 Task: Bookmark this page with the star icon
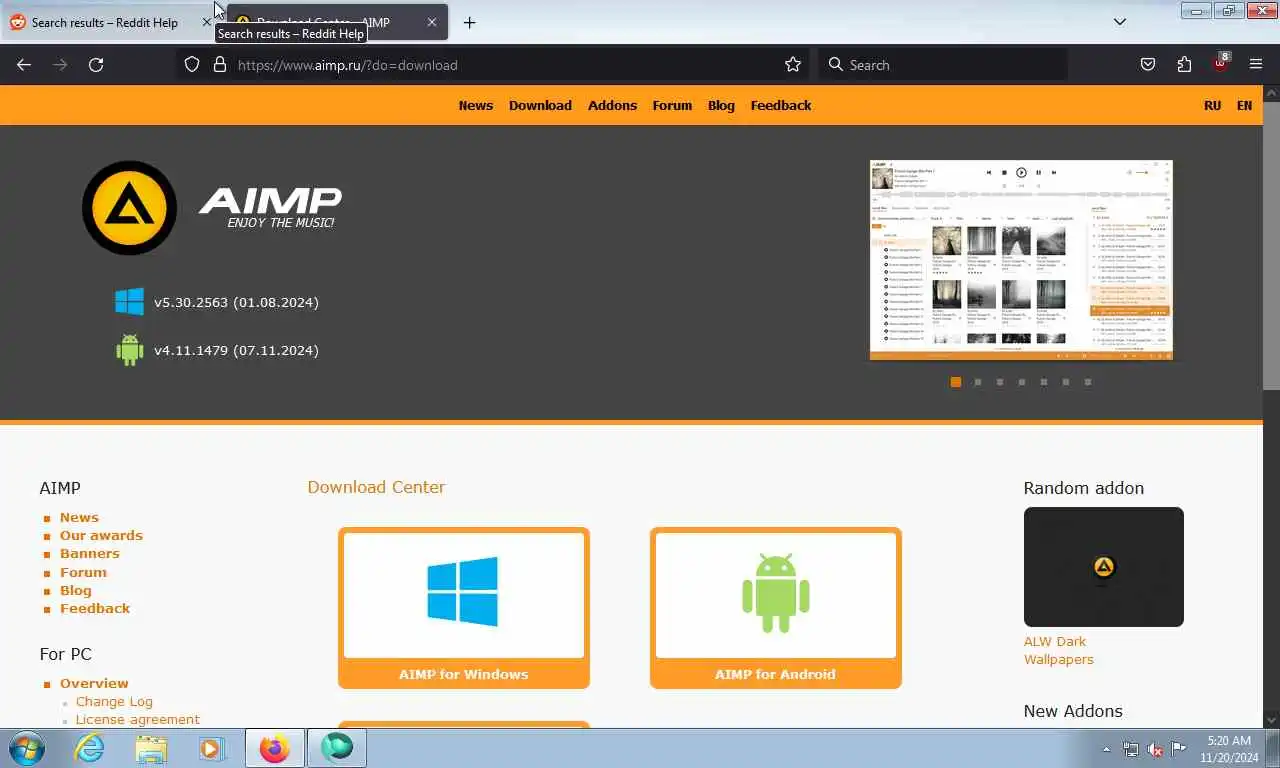793,65
